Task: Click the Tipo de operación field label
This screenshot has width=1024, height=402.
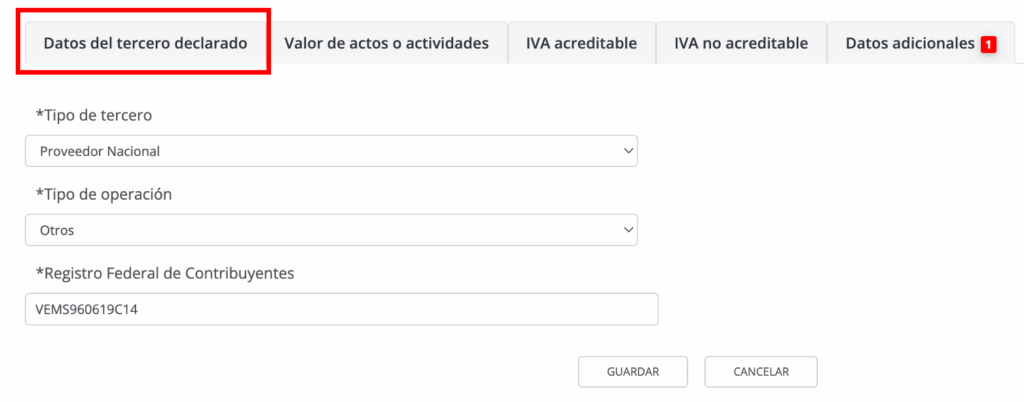Action: (104, 194)
